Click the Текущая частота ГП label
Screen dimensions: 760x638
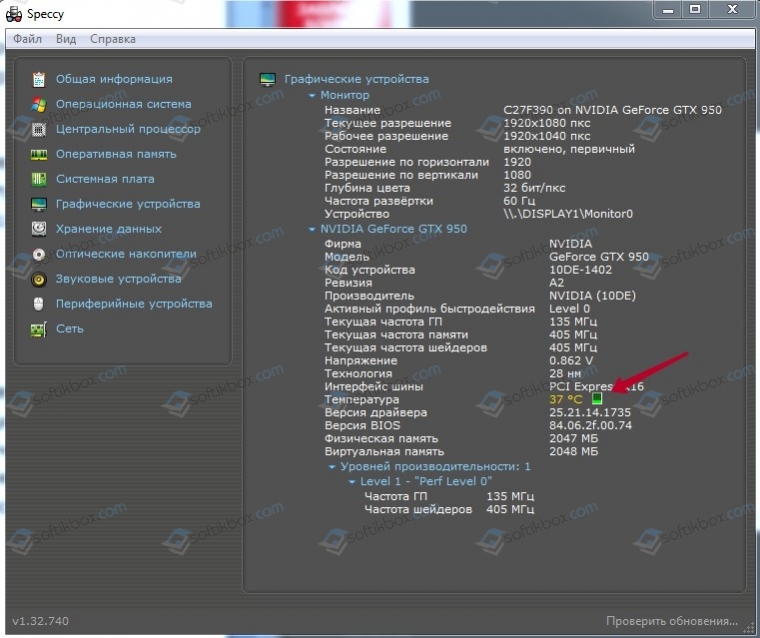click(x=383, y=322)
